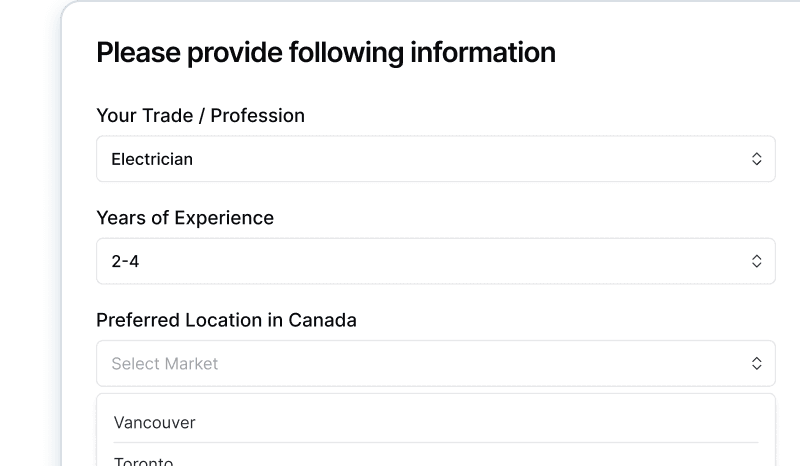This screenshot has height=466, width=800.
Task: Open the Your Trade / Profession dropdown
Action: (435, 159)
